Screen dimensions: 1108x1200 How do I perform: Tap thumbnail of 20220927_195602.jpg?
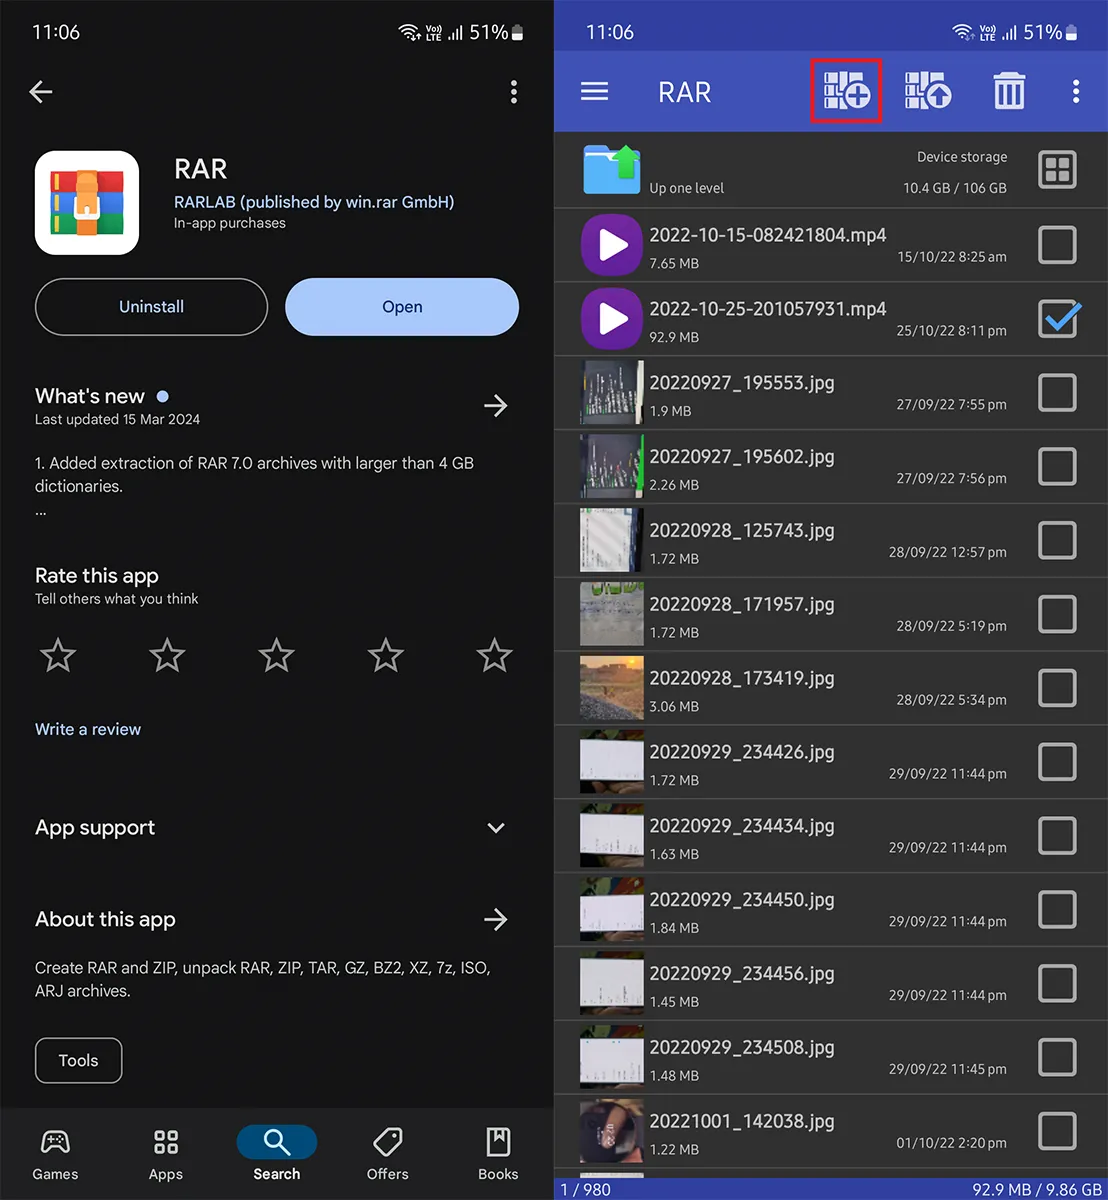(x=612, y=467)
